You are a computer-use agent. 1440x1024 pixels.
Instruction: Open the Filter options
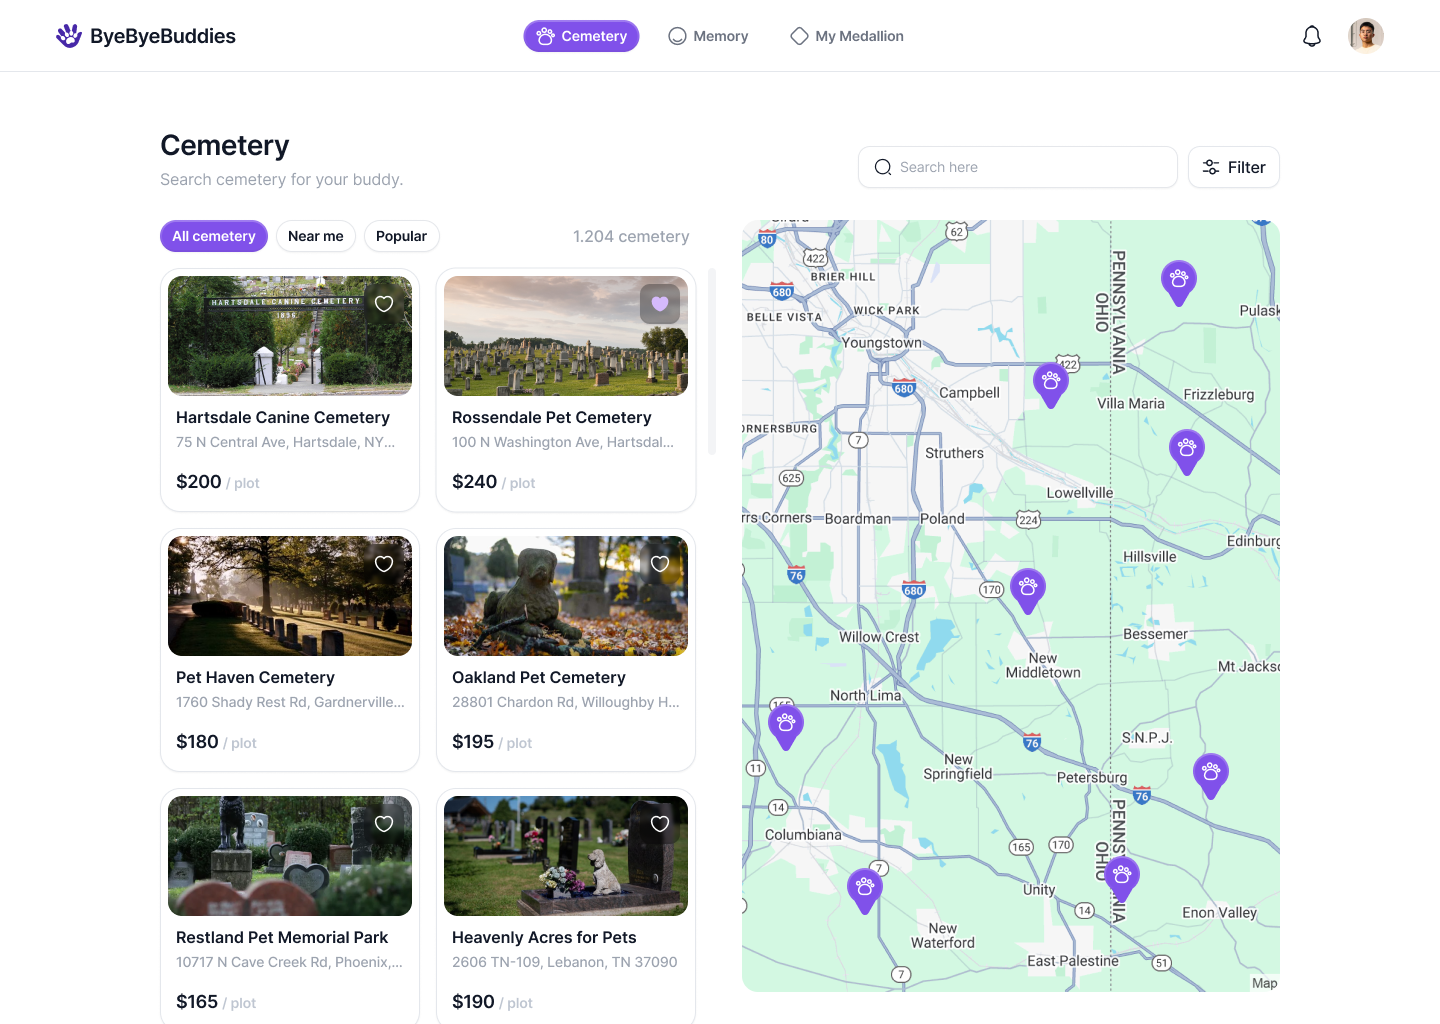point(1234,167)
